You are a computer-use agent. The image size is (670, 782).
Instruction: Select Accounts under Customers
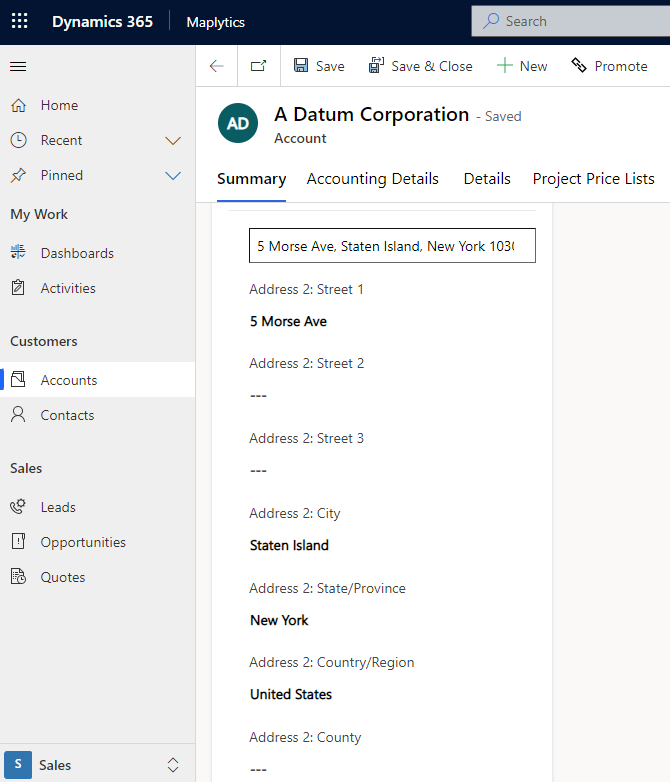[x=97, y=380]
